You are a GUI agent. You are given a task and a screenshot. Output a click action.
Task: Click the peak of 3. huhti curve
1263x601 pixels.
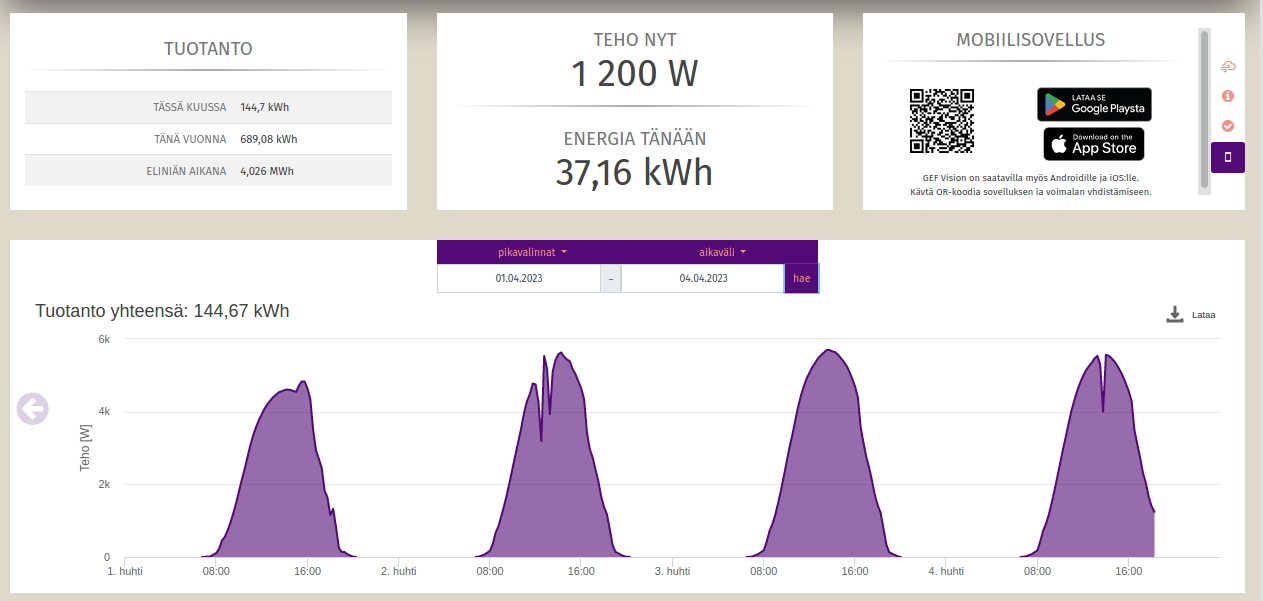pos(828,350)
